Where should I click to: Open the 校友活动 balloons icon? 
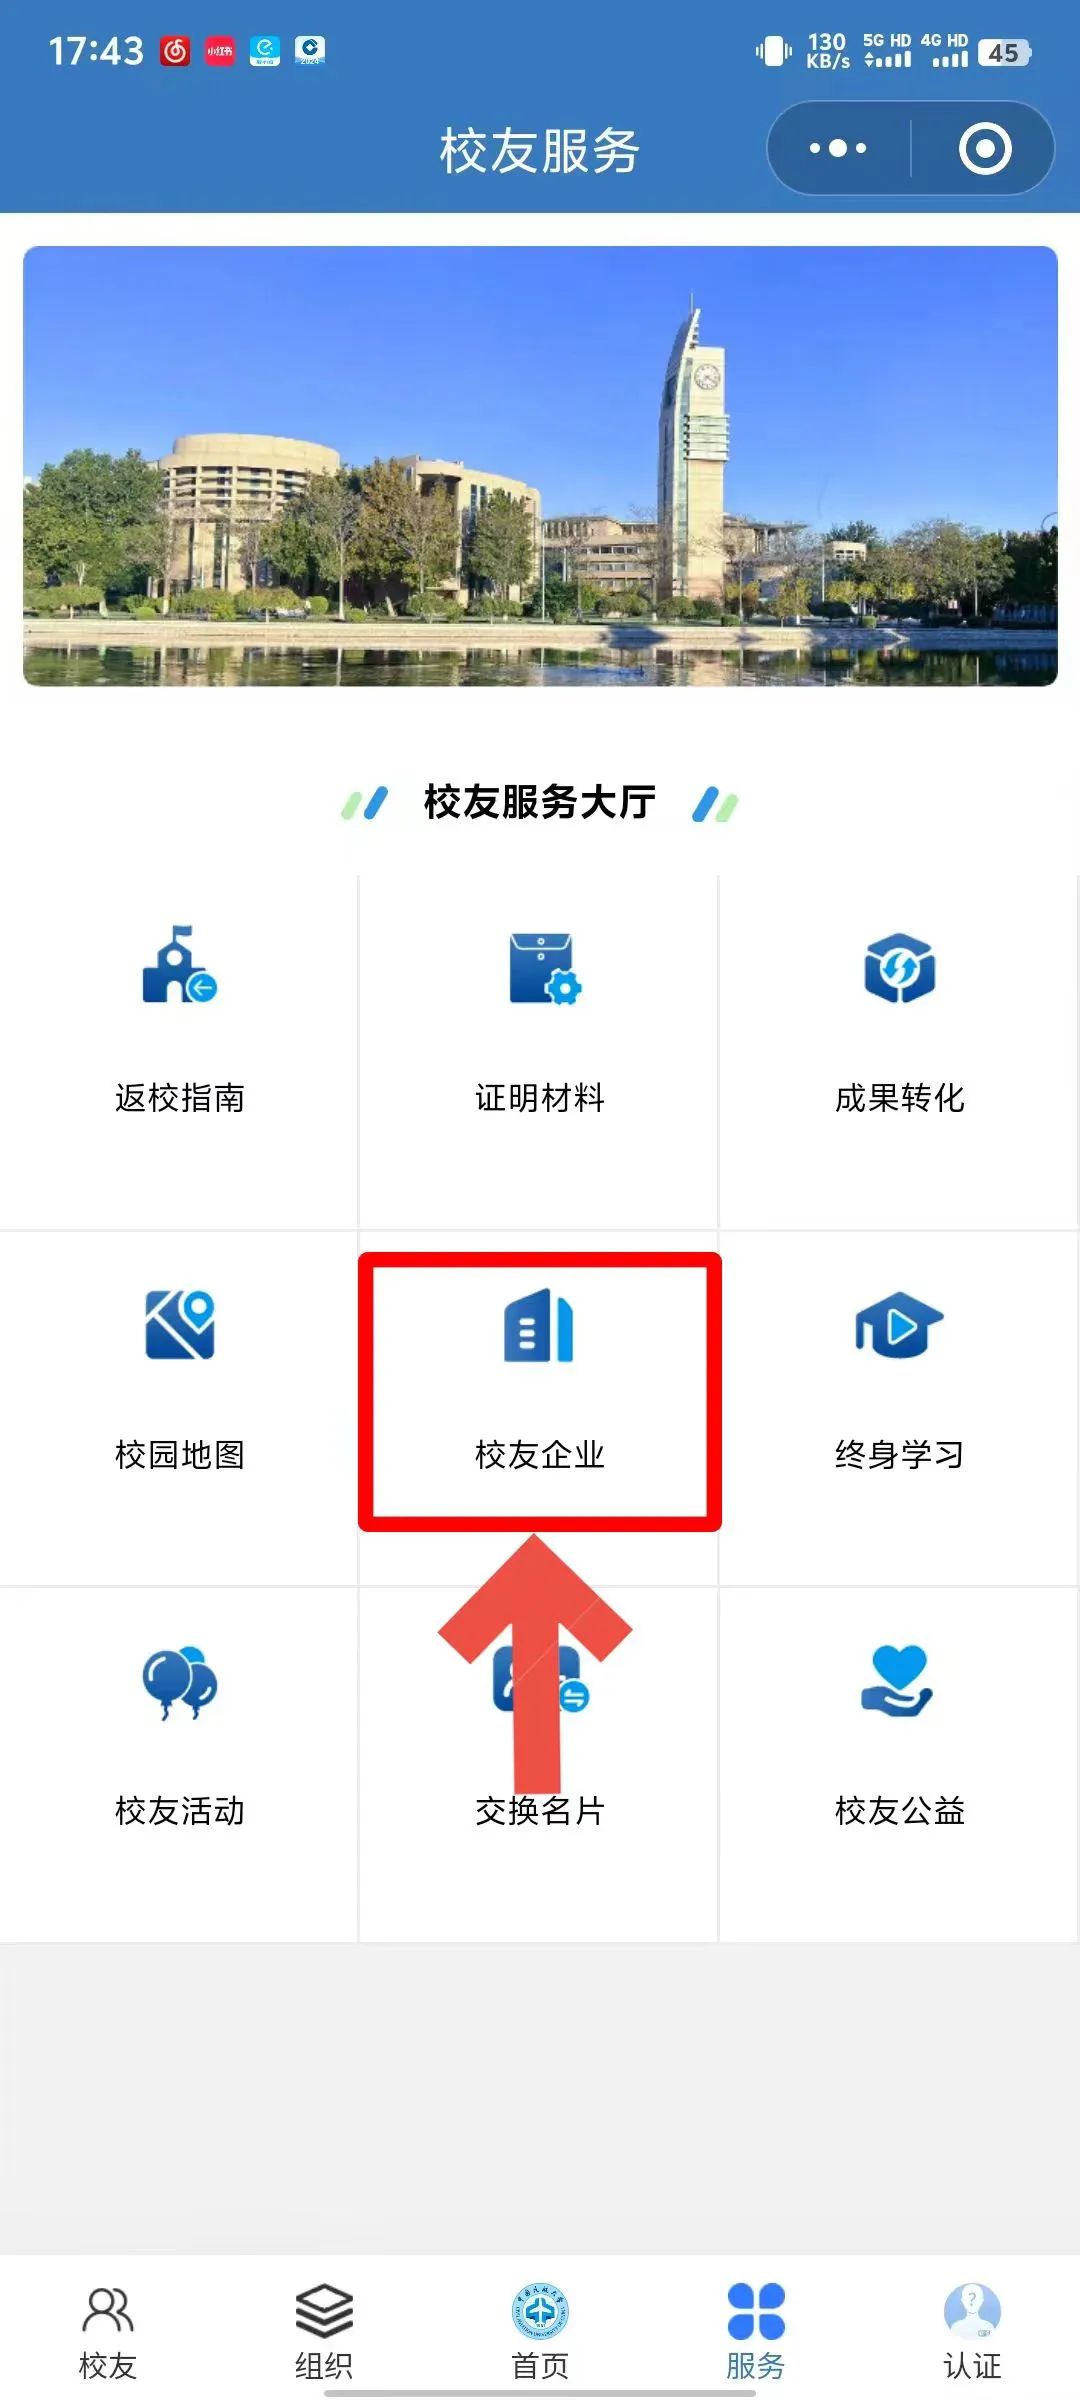click(180, 1682)
